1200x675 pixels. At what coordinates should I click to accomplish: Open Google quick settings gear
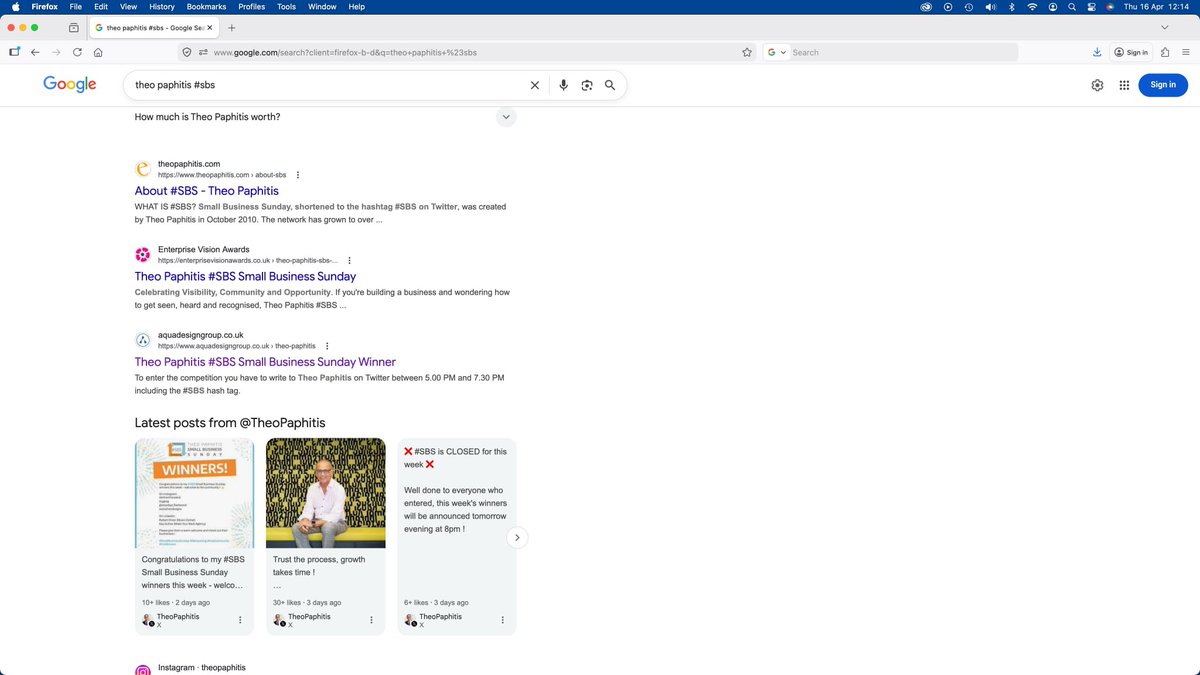[1097, 85]
